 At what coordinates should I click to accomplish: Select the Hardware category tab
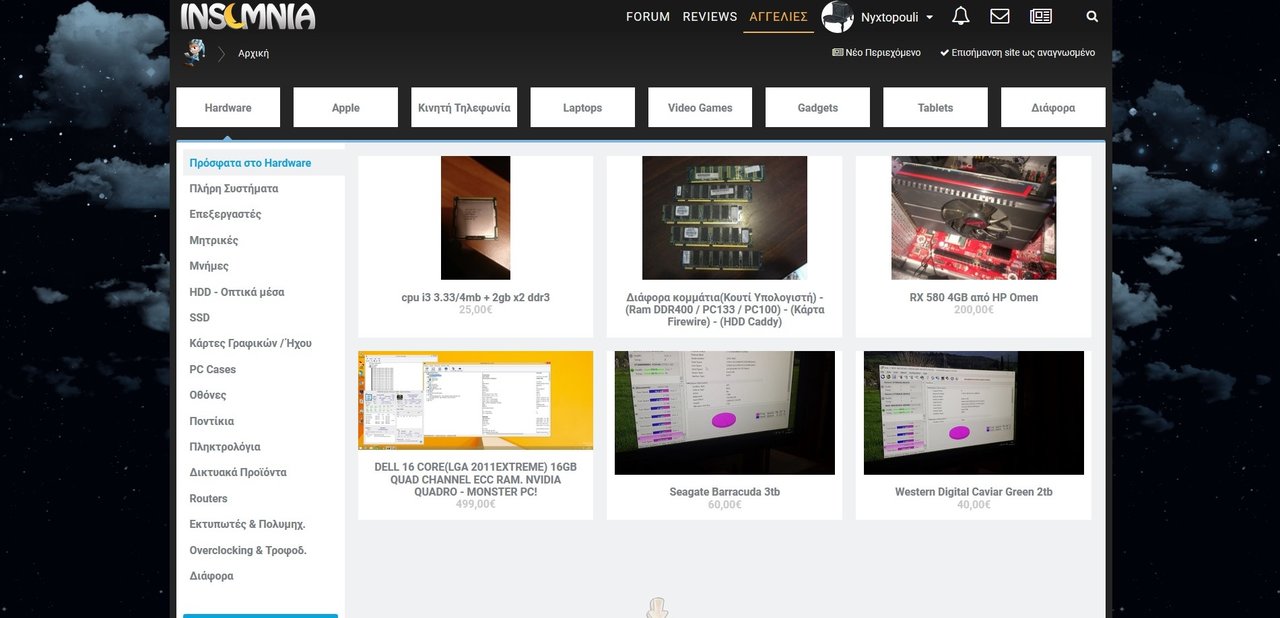[x=228, y=107]
